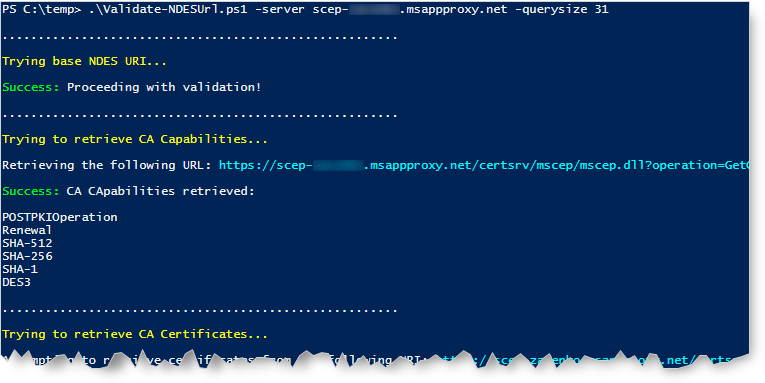Select 'Trying to retrieve CA Certificates...' line
This screenshot has width=765, height=383.
[x=135, y=334]
